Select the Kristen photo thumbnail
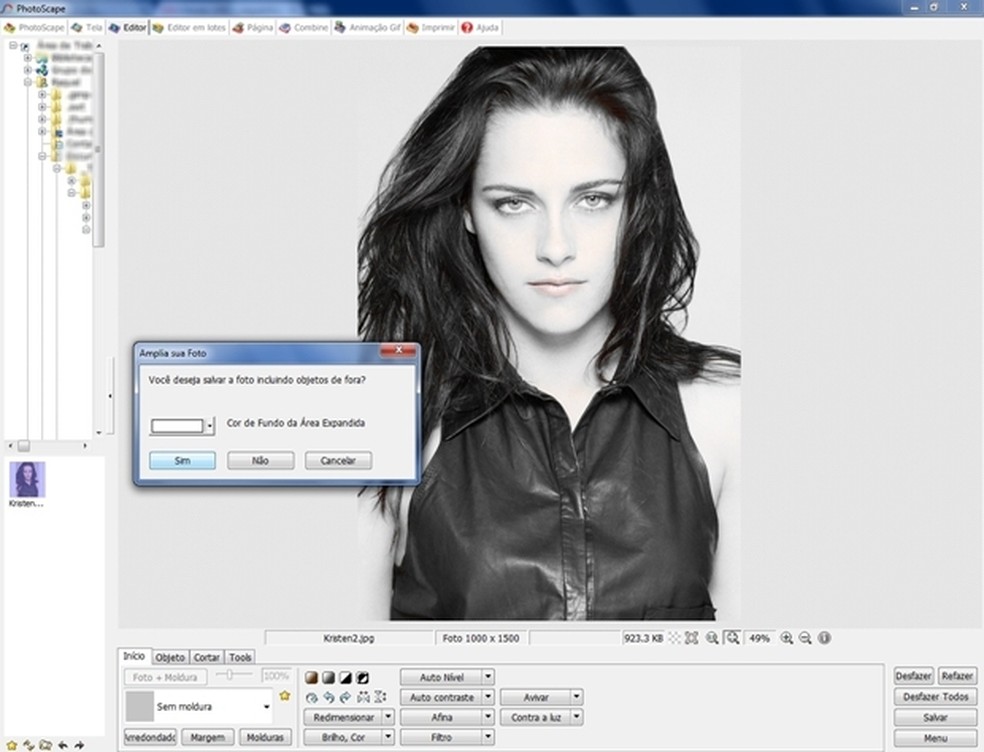The height and width of the screenshot is (752, 984). [27, 479]
